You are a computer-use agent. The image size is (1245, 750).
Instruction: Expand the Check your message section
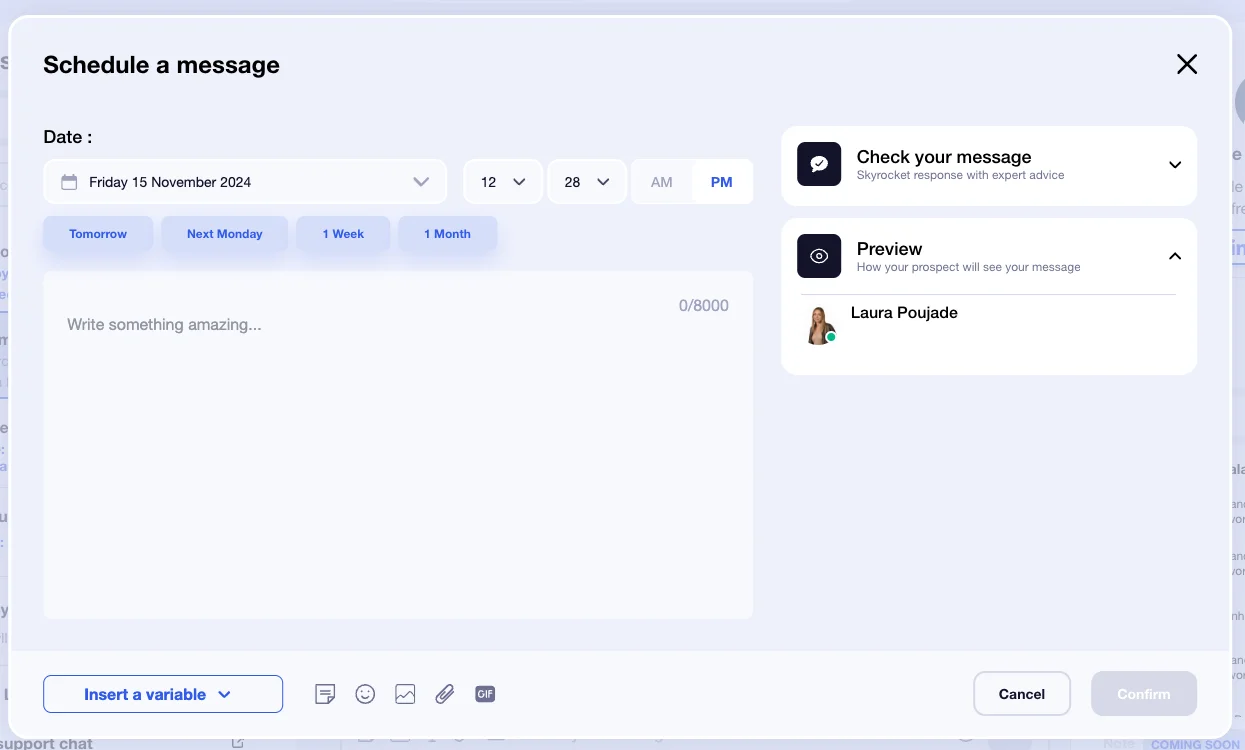1175,165
